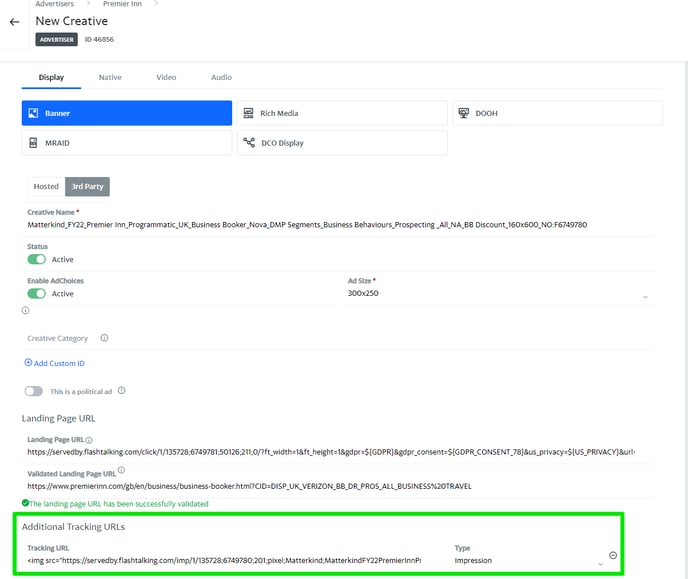Click the DCO Display nodes icon
This screenshot has width=688, height=579.
pos(249,143)
